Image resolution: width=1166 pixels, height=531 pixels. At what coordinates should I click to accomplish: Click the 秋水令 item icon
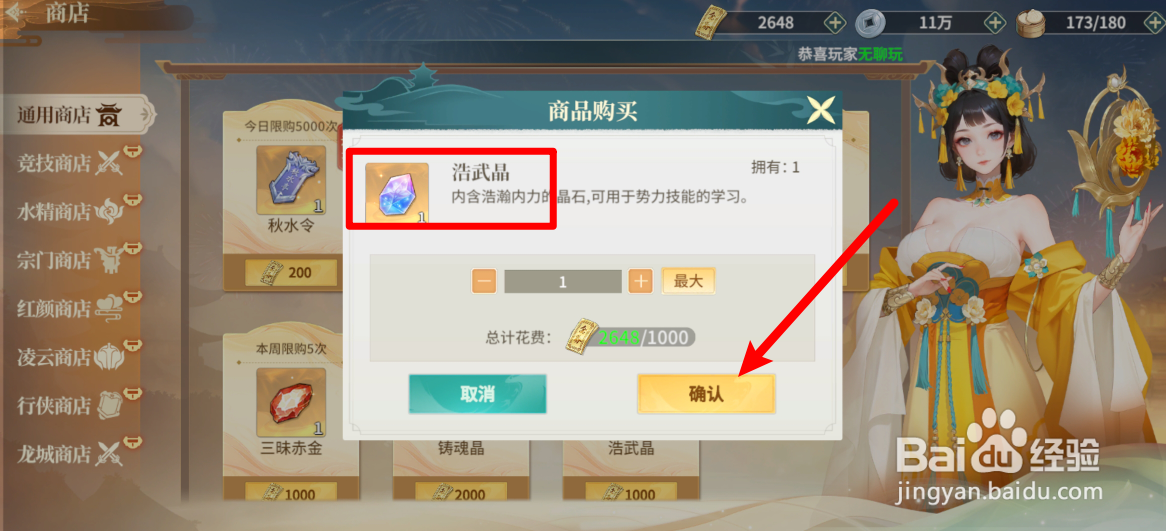pos(292,180)
